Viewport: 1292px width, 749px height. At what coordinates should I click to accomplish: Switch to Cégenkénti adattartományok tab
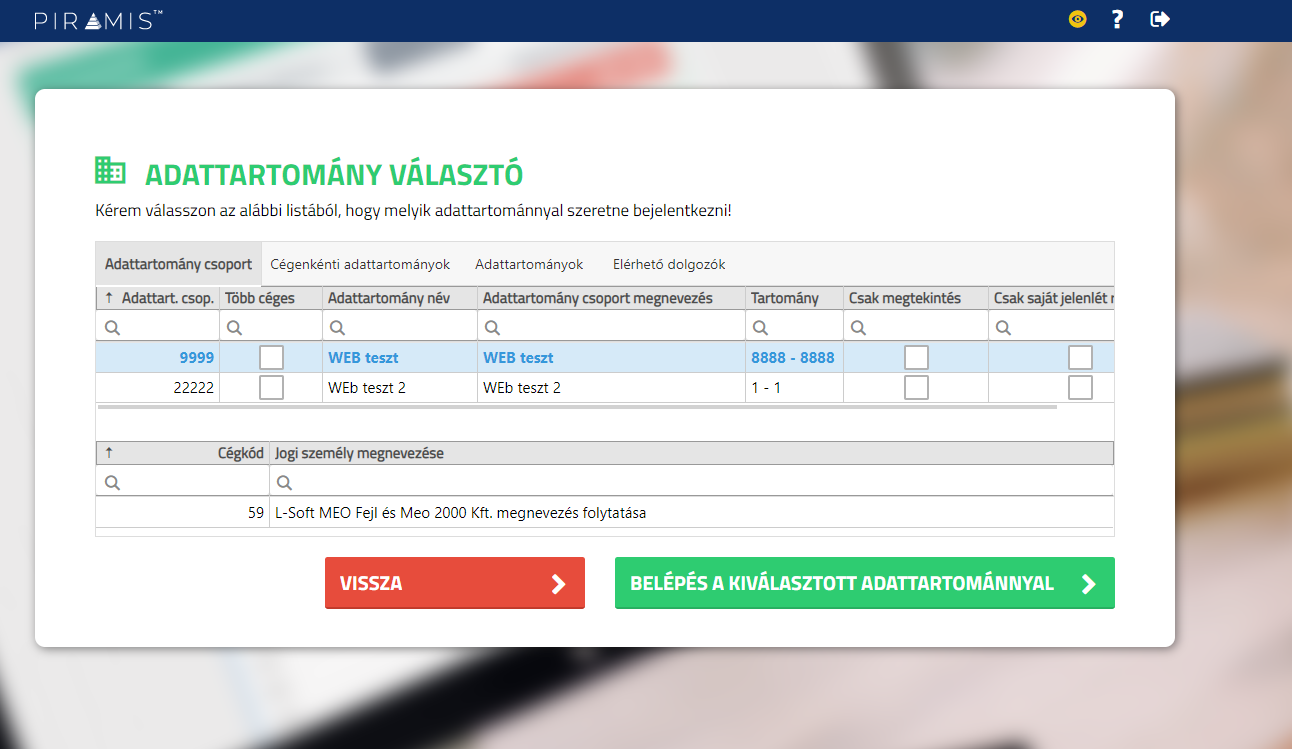[x=360, y=265]
